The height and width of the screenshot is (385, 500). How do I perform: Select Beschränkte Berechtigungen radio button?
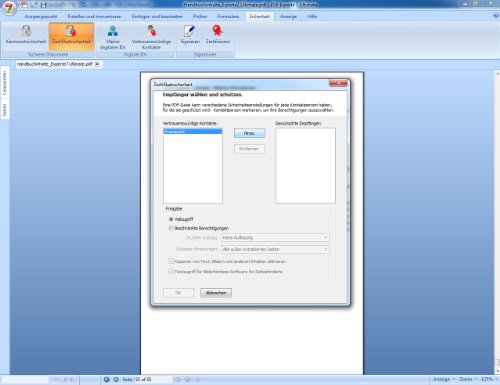coord(171,228)
